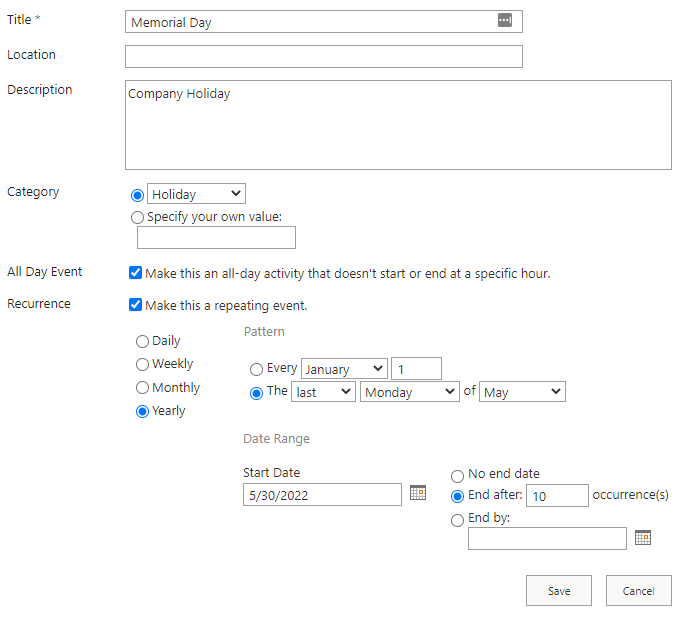Choose the Monthly recurrence option

[142, 388]
